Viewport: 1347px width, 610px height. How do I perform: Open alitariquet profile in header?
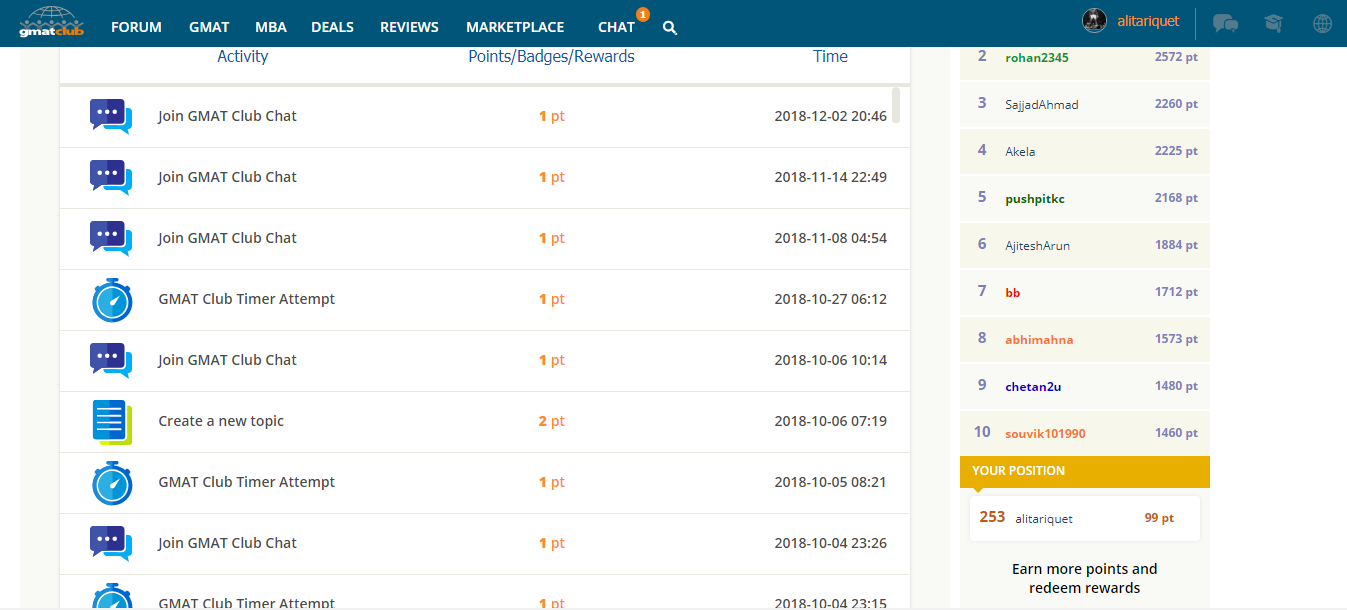tap(1148, 21)
